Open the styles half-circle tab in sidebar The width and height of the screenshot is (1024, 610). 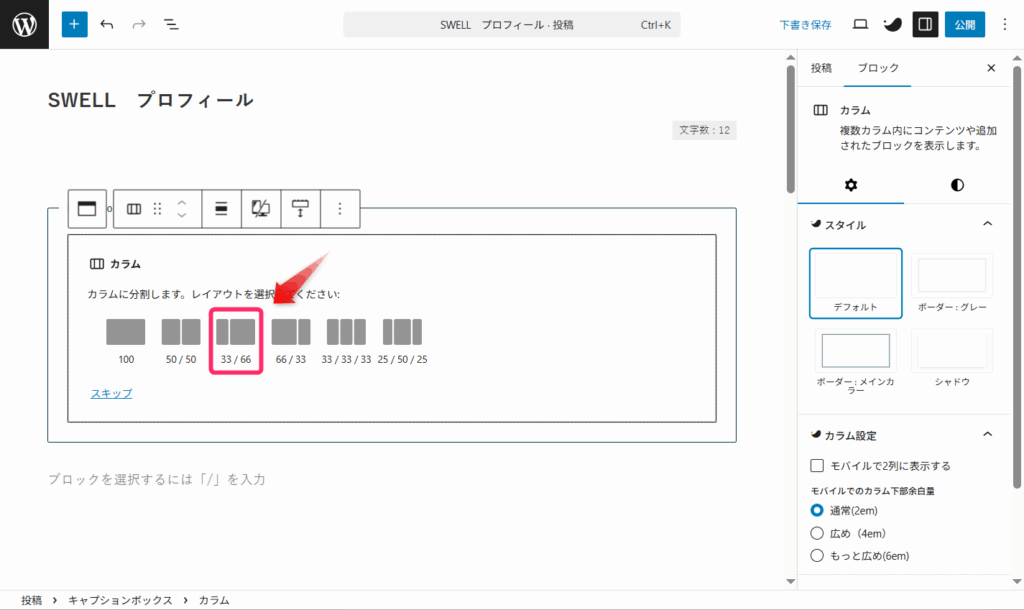pos(957,185)
